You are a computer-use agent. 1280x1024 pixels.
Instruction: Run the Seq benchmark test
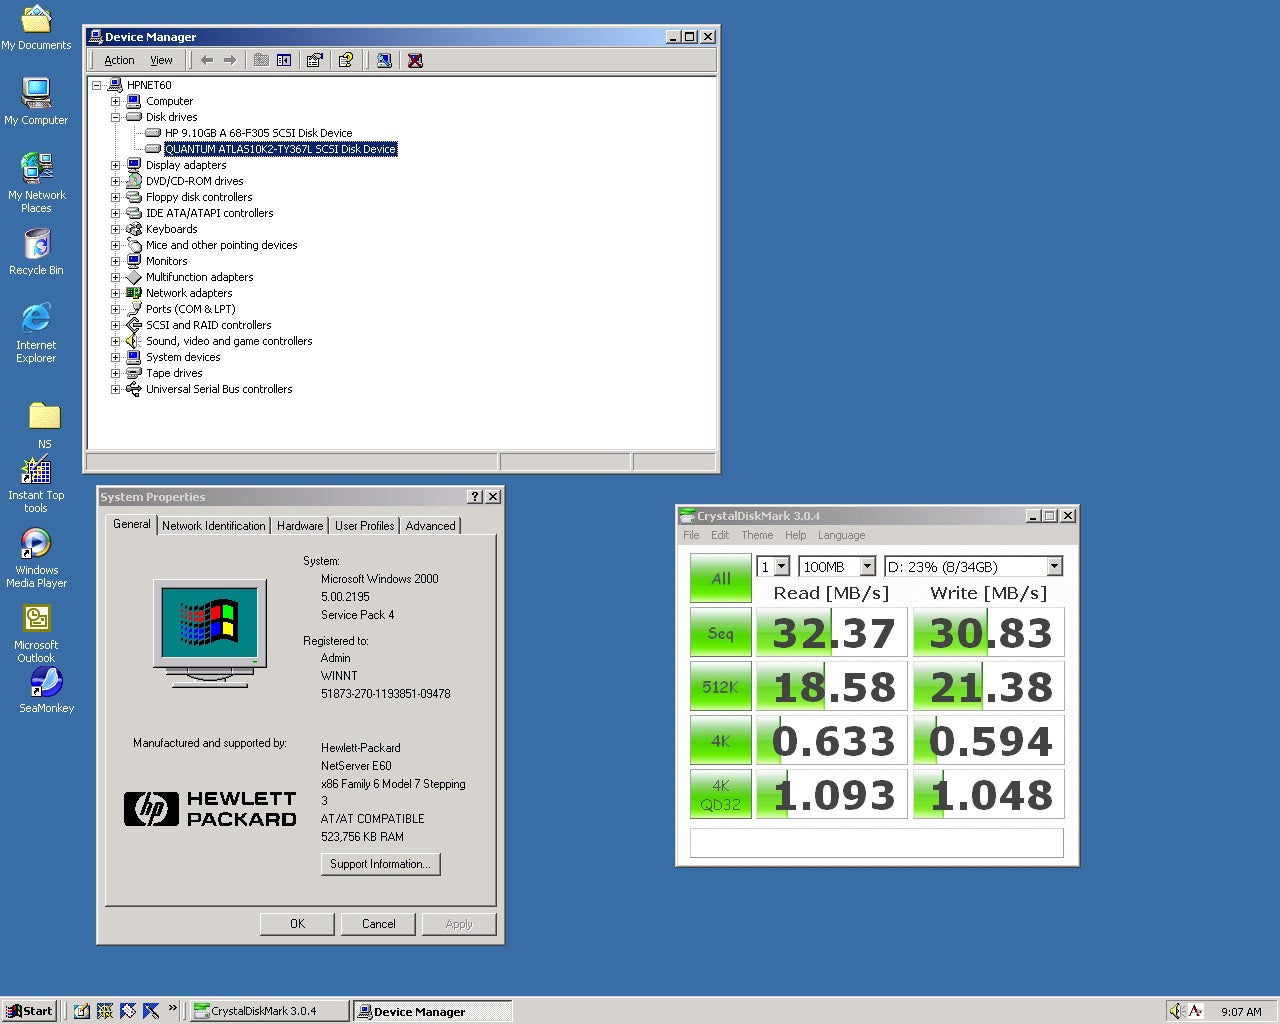(x=720, y=633)
